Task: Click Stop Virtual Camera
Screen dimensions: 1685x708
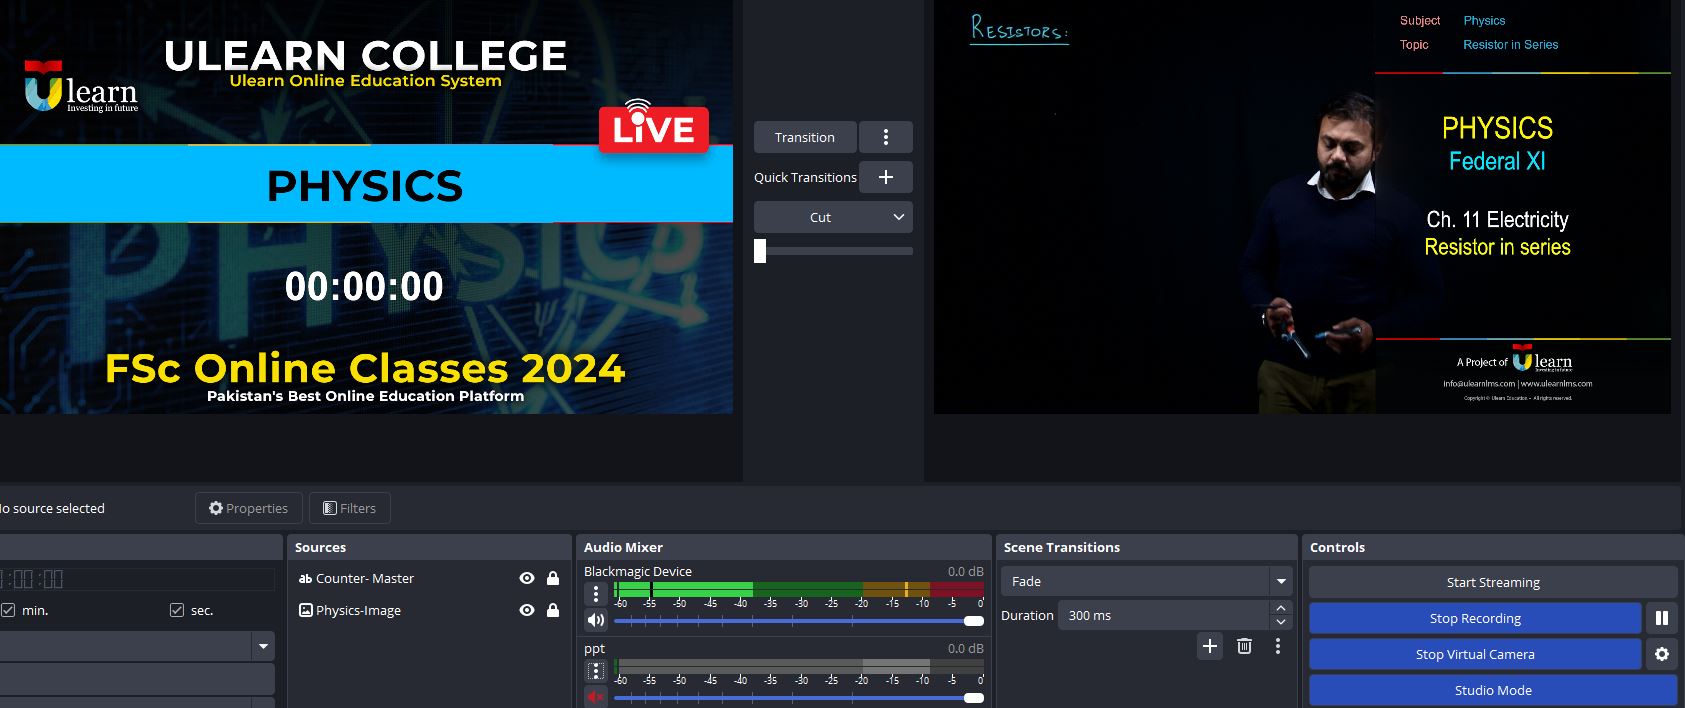Action: [x=1475, y=654]
